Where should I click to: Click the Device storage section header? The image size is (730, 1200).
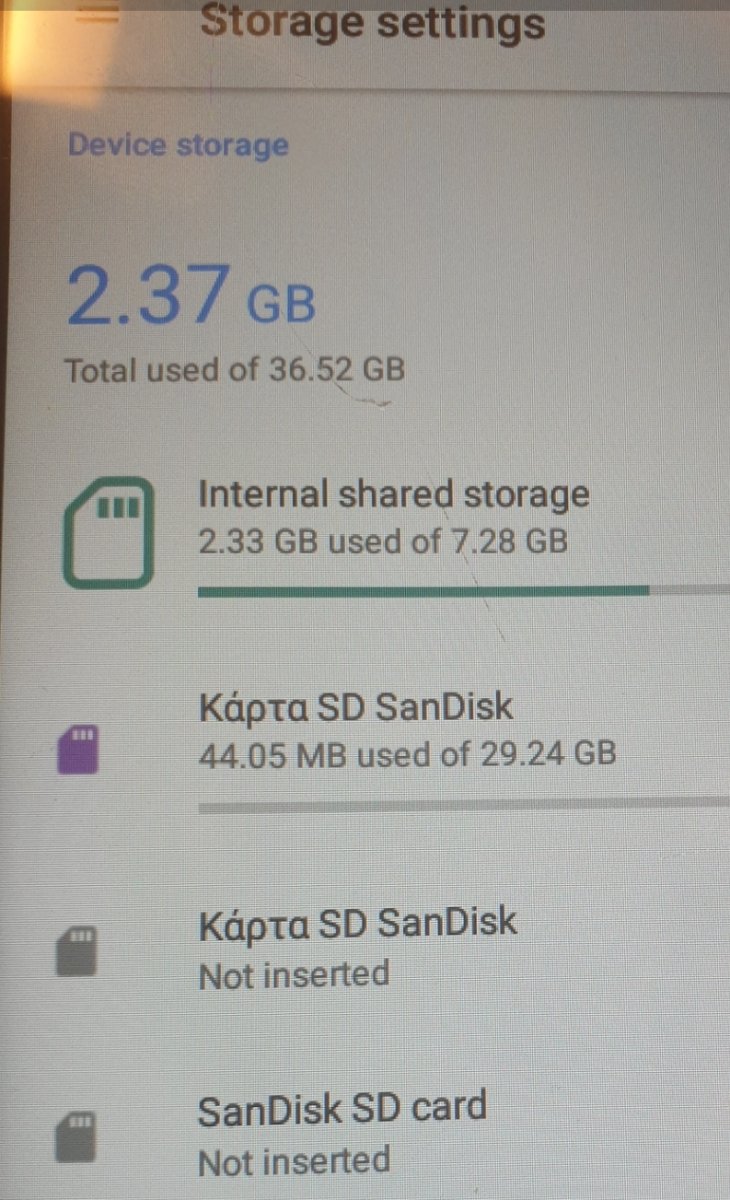(178, 145)
